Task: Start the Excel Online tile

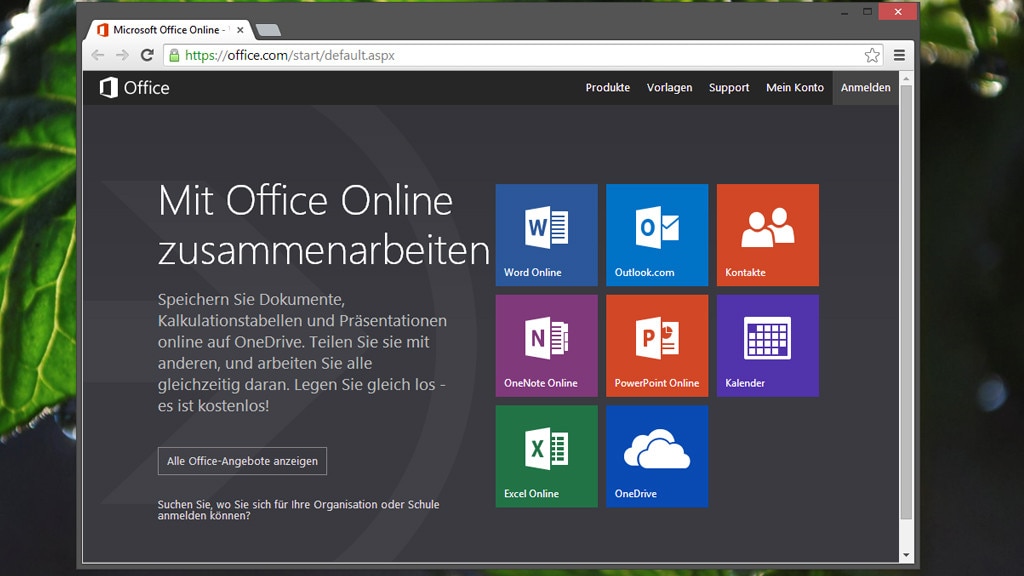Action: tap(546, 456)
